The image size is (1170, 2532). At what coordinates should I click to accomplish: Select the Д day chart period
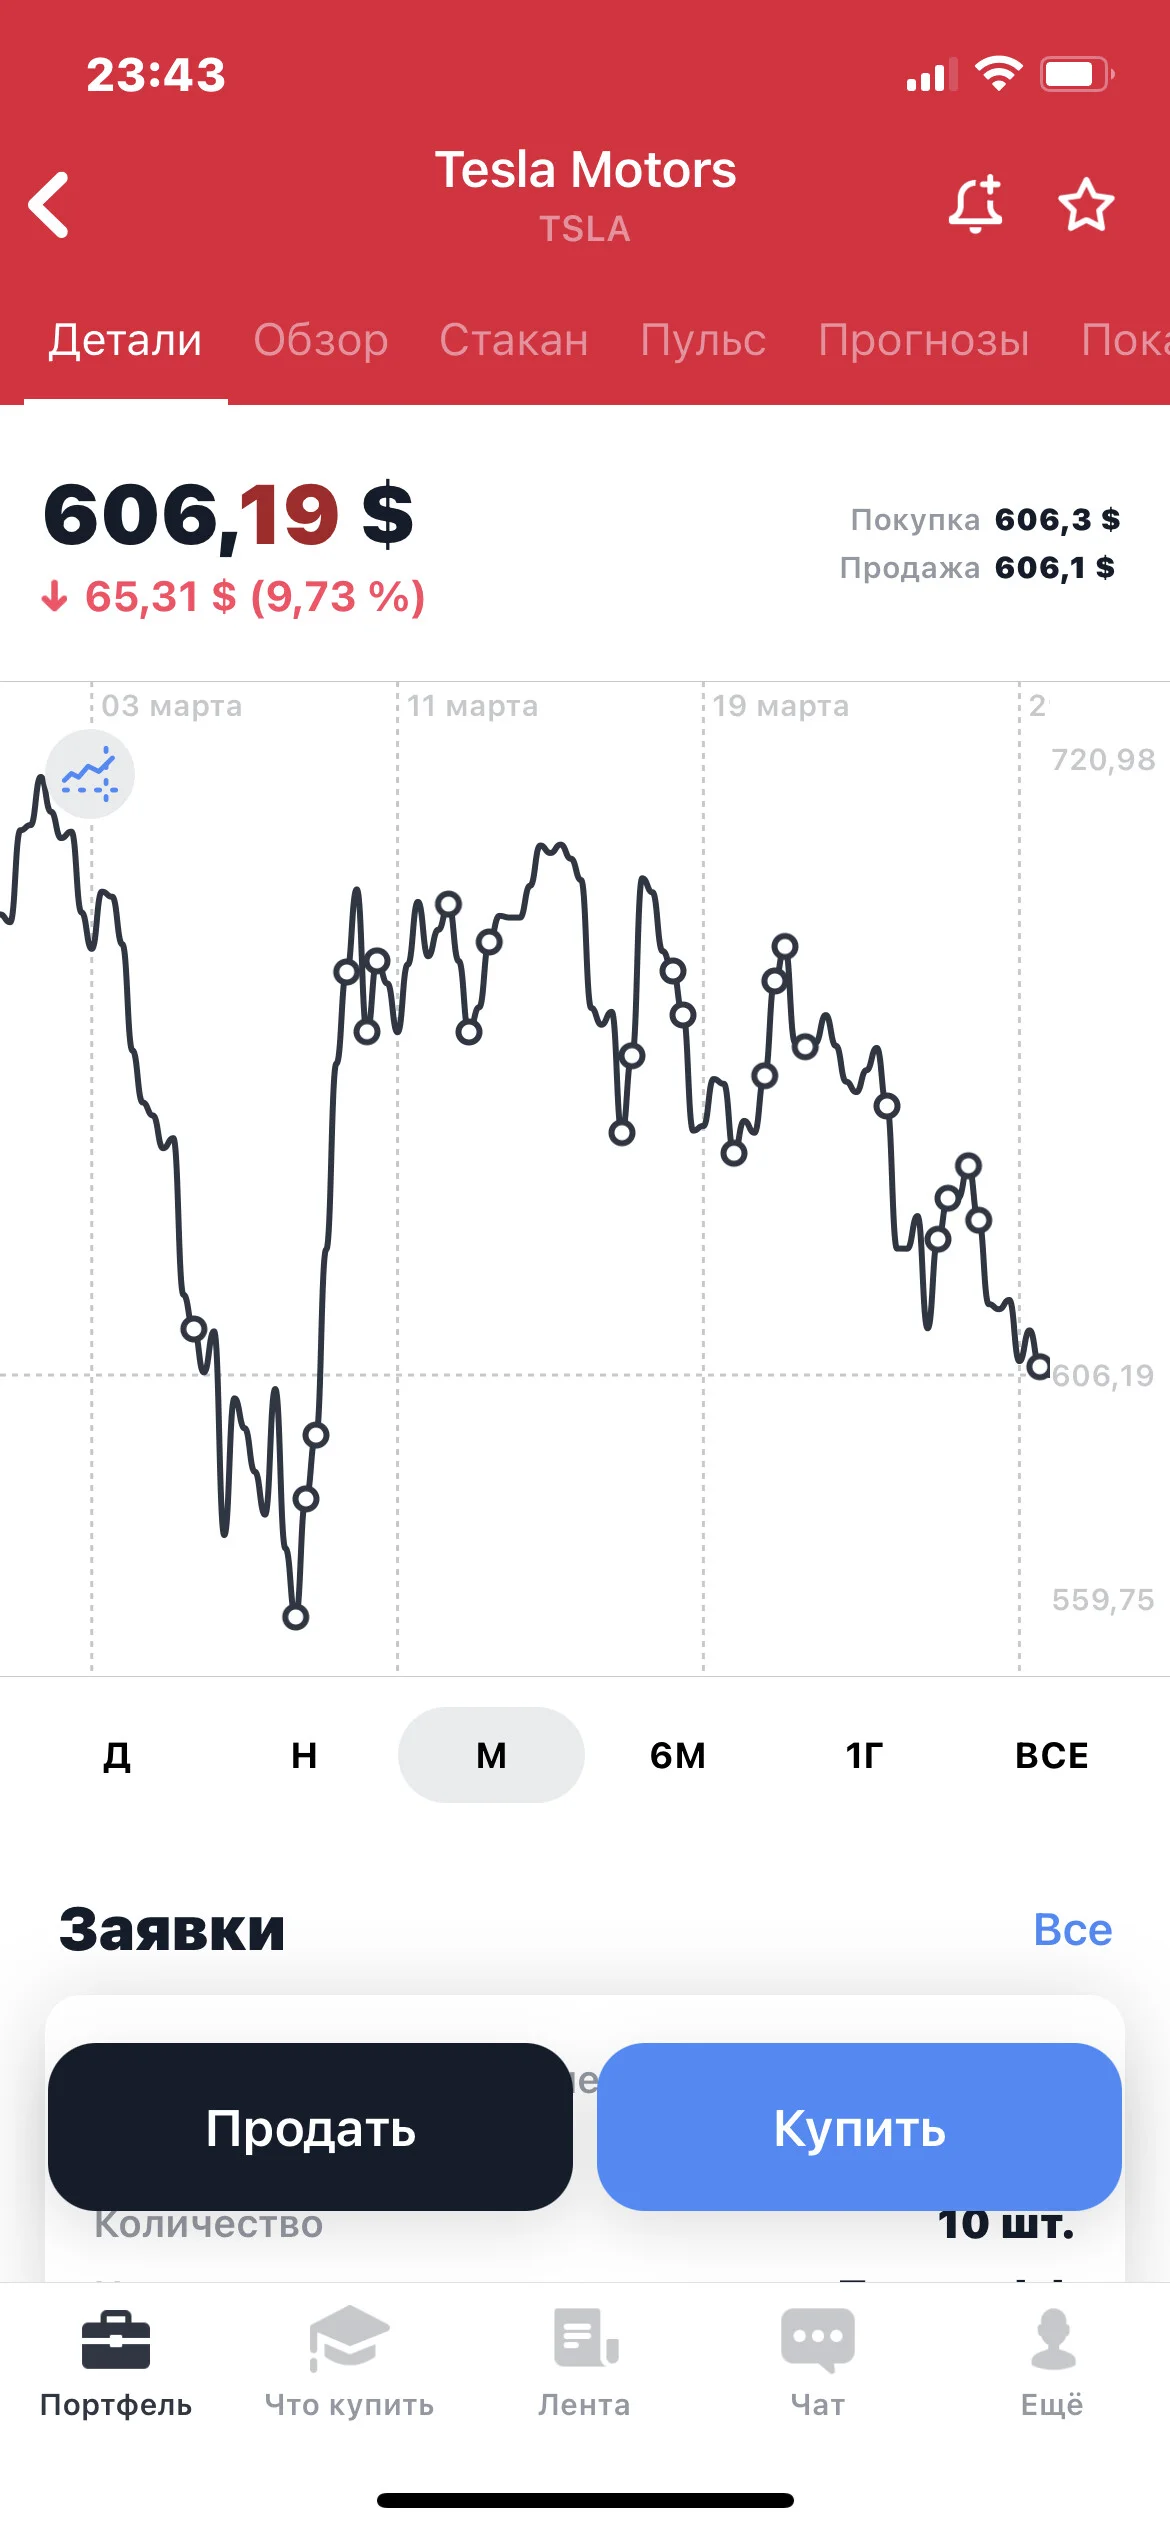[117, 1755]
